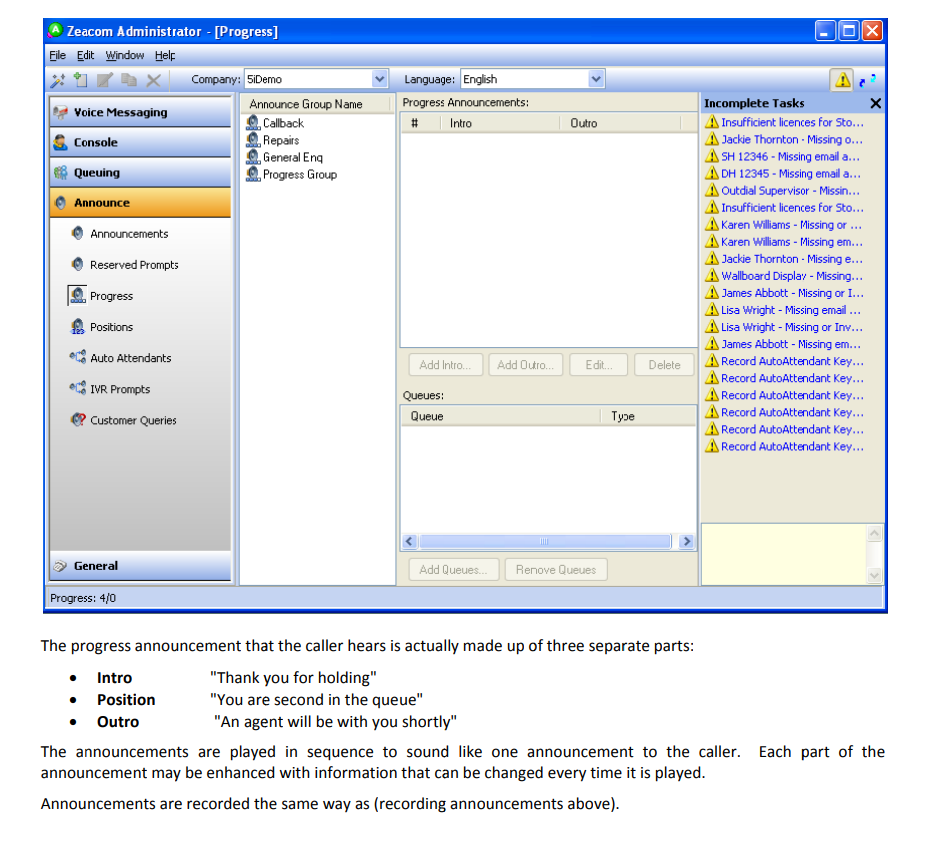Click the Queues scrollbar right arrow
This screenshot has height=849, width=942.
pyautogui.click(x=686, y=541)
